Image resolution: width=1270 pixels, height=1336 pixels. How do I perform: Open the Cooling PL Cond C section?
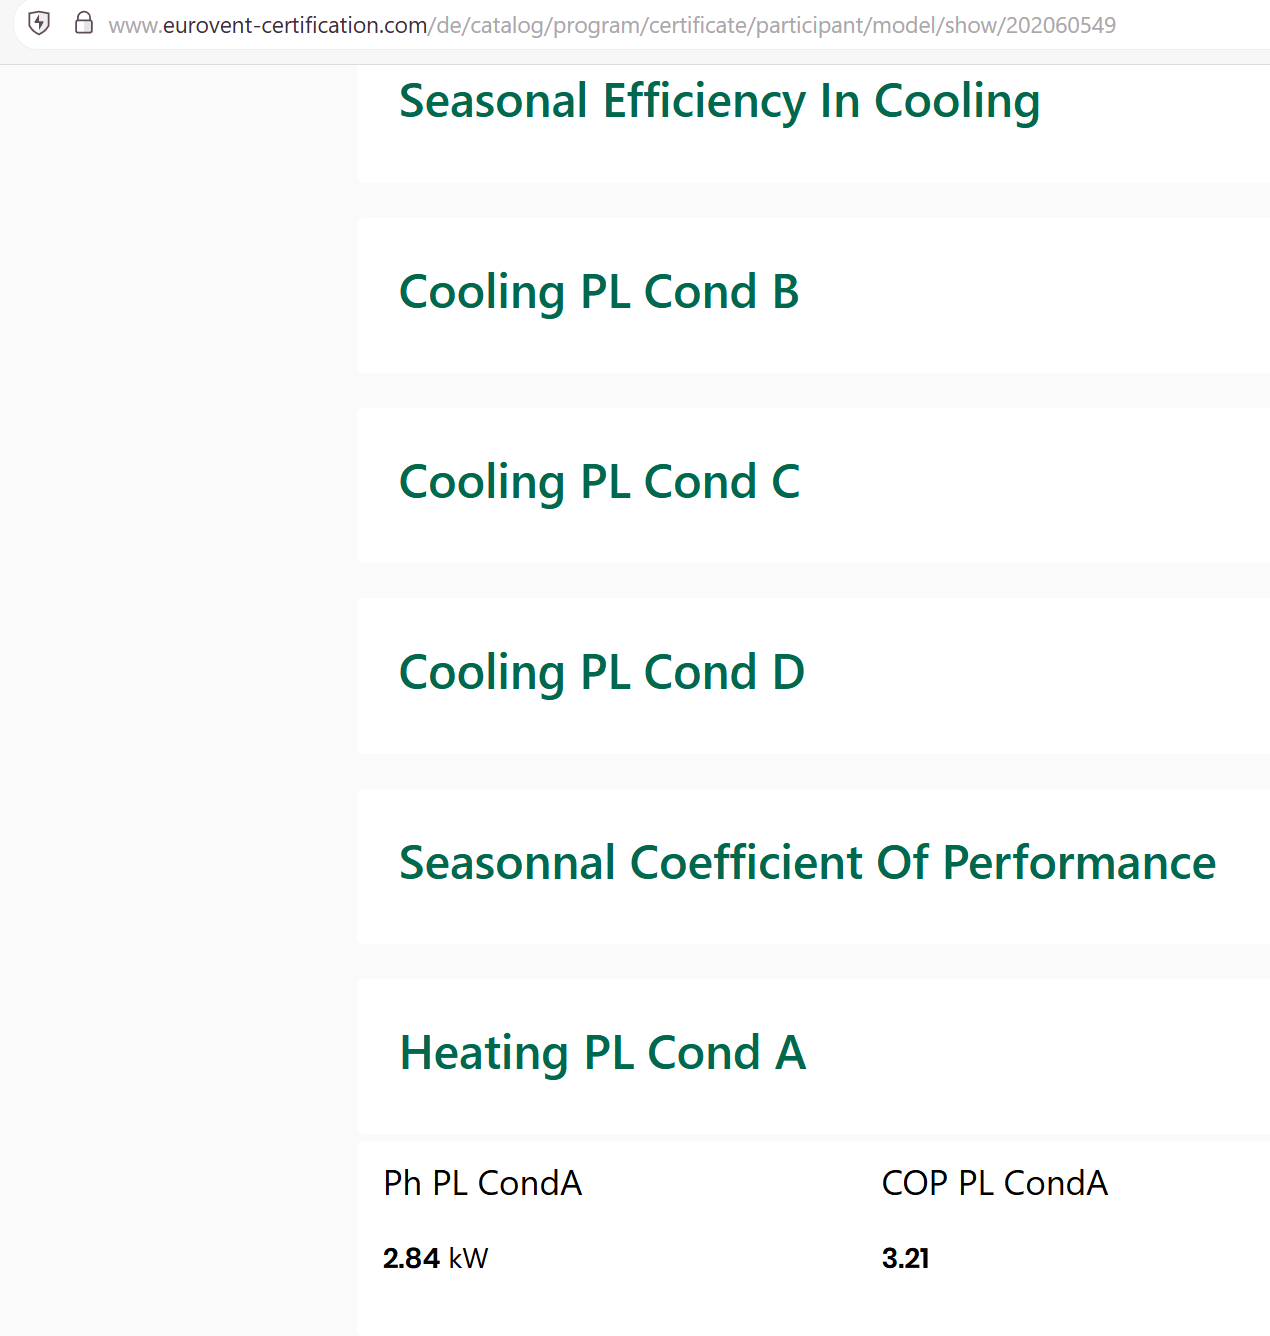point(599,482)
